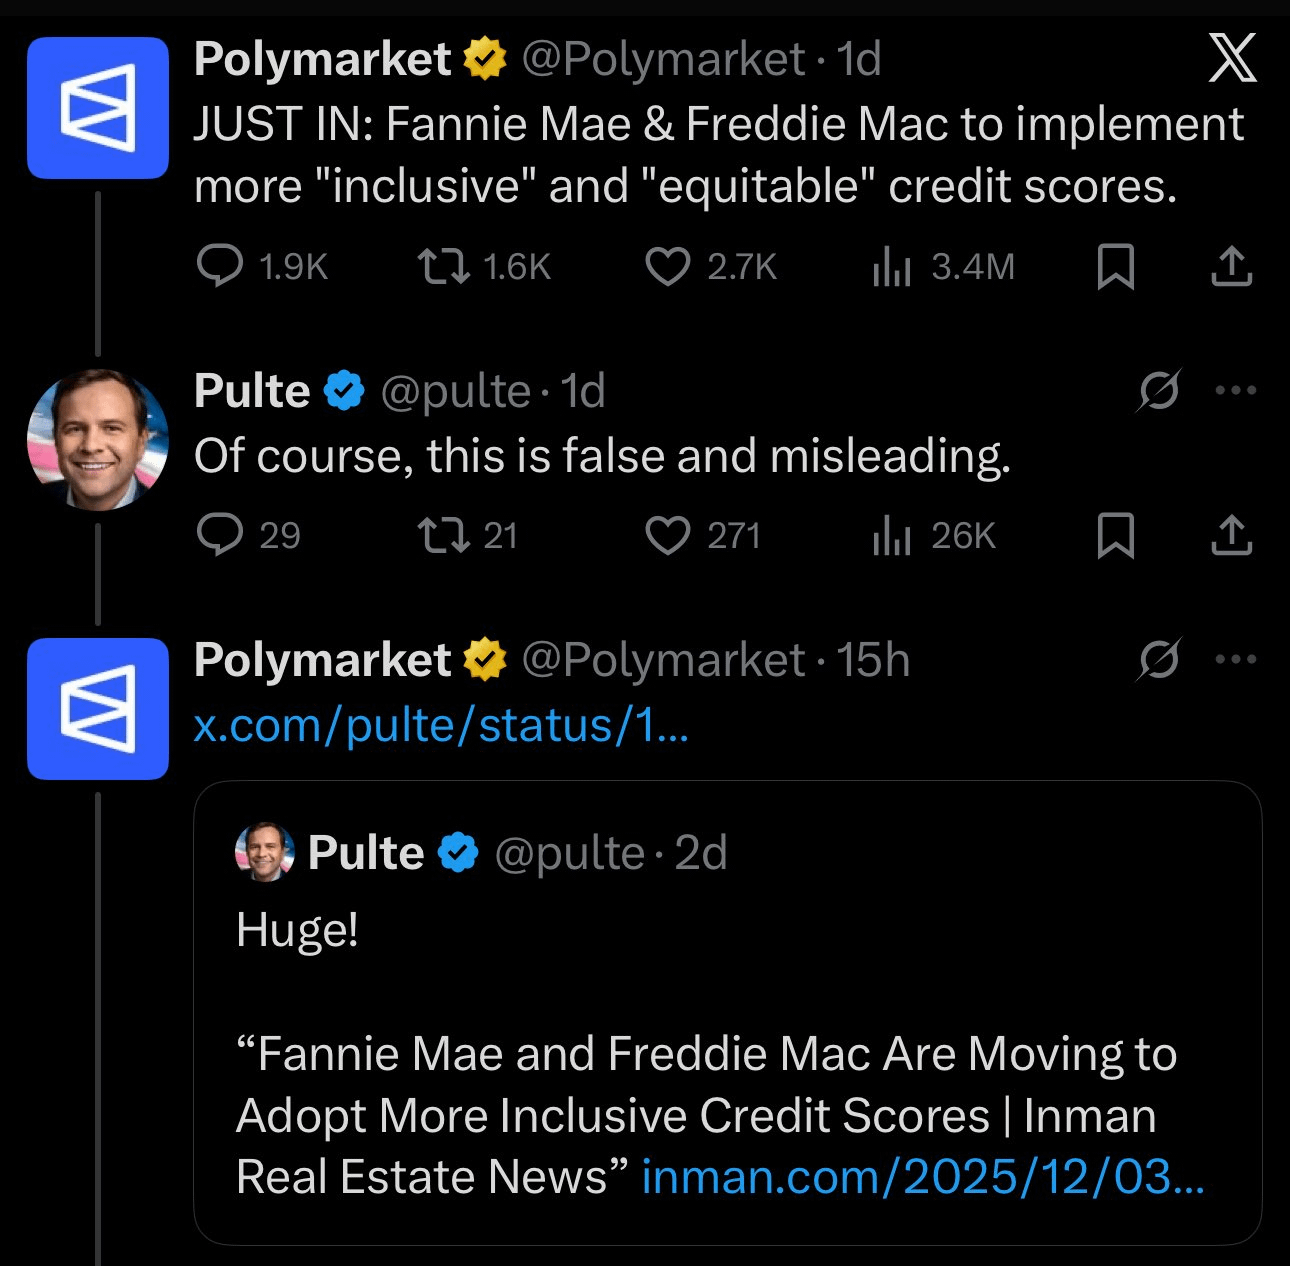Bookmark Pulte's reply post
This screenshot has height=1266, width=1290.
(1115, 535)
